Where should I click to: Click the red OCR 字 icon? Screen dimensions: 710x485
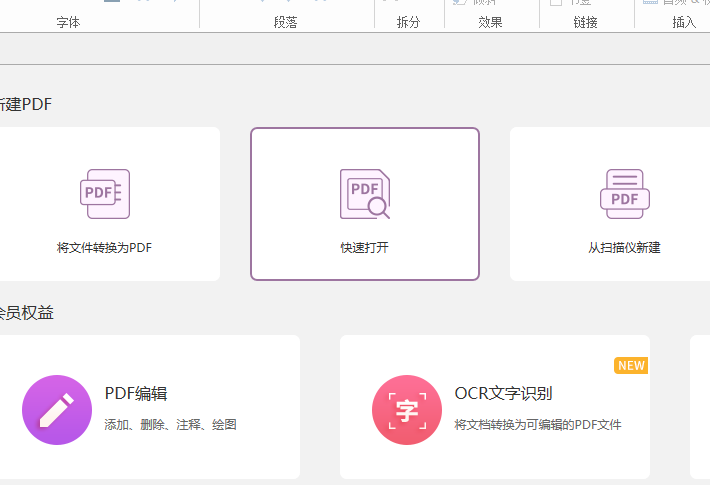[407, 410]
